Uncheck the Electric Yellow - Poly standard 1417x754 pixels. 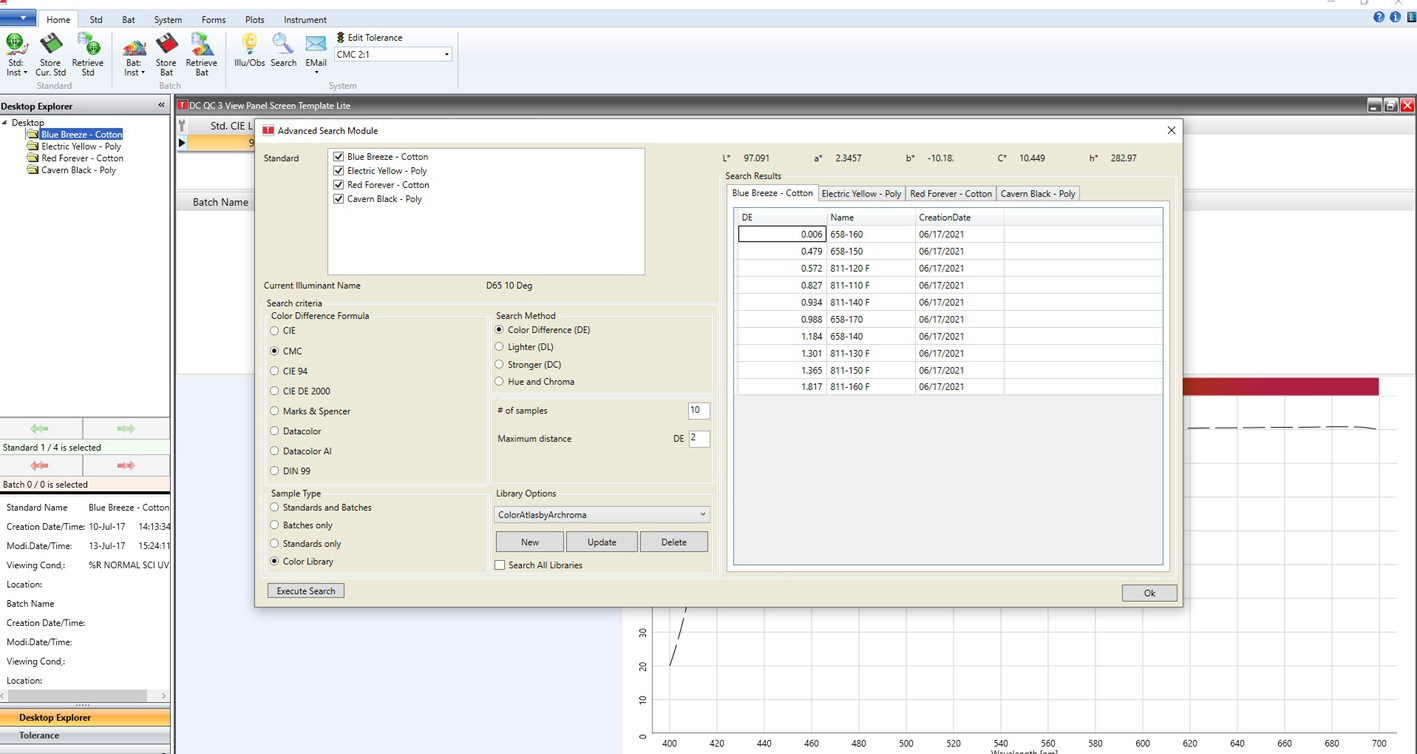tap(338, 171)
